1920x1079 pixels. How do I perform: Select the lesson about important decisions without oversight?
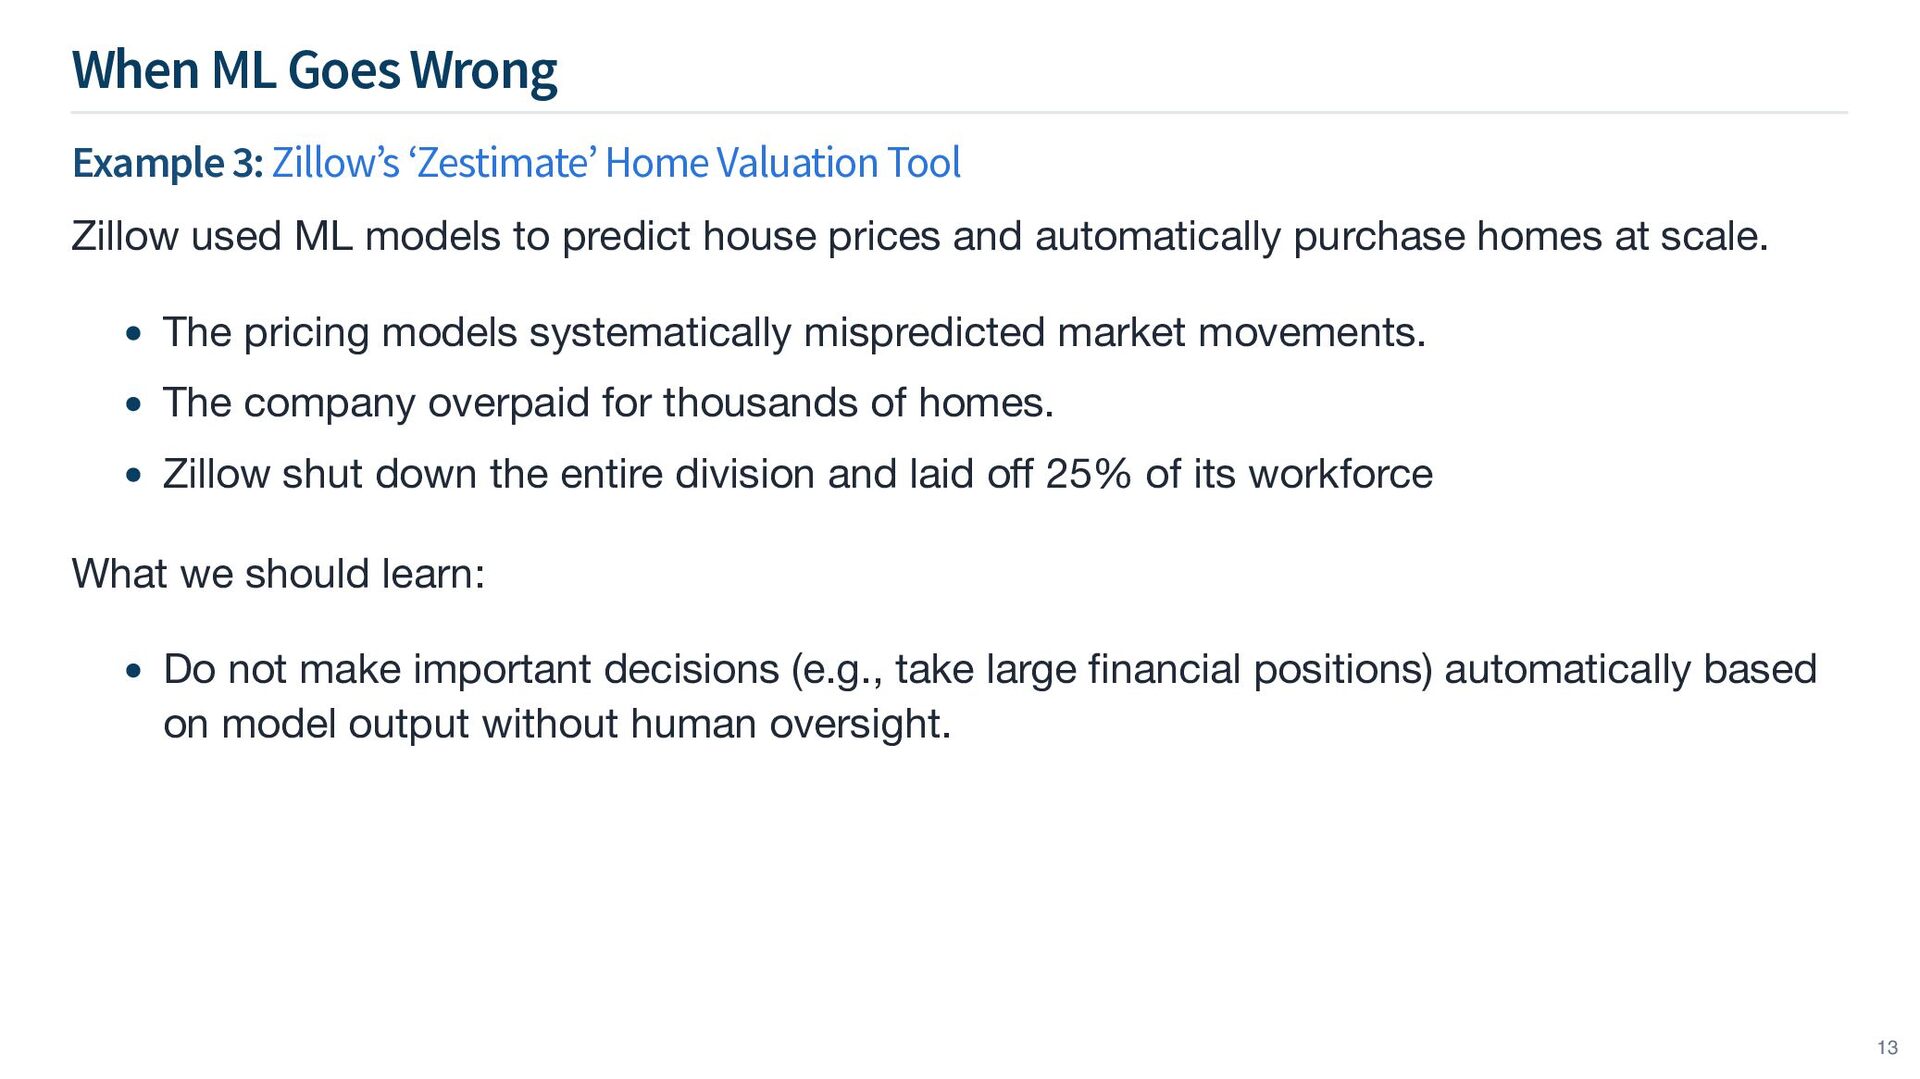(x=989, y=697)
